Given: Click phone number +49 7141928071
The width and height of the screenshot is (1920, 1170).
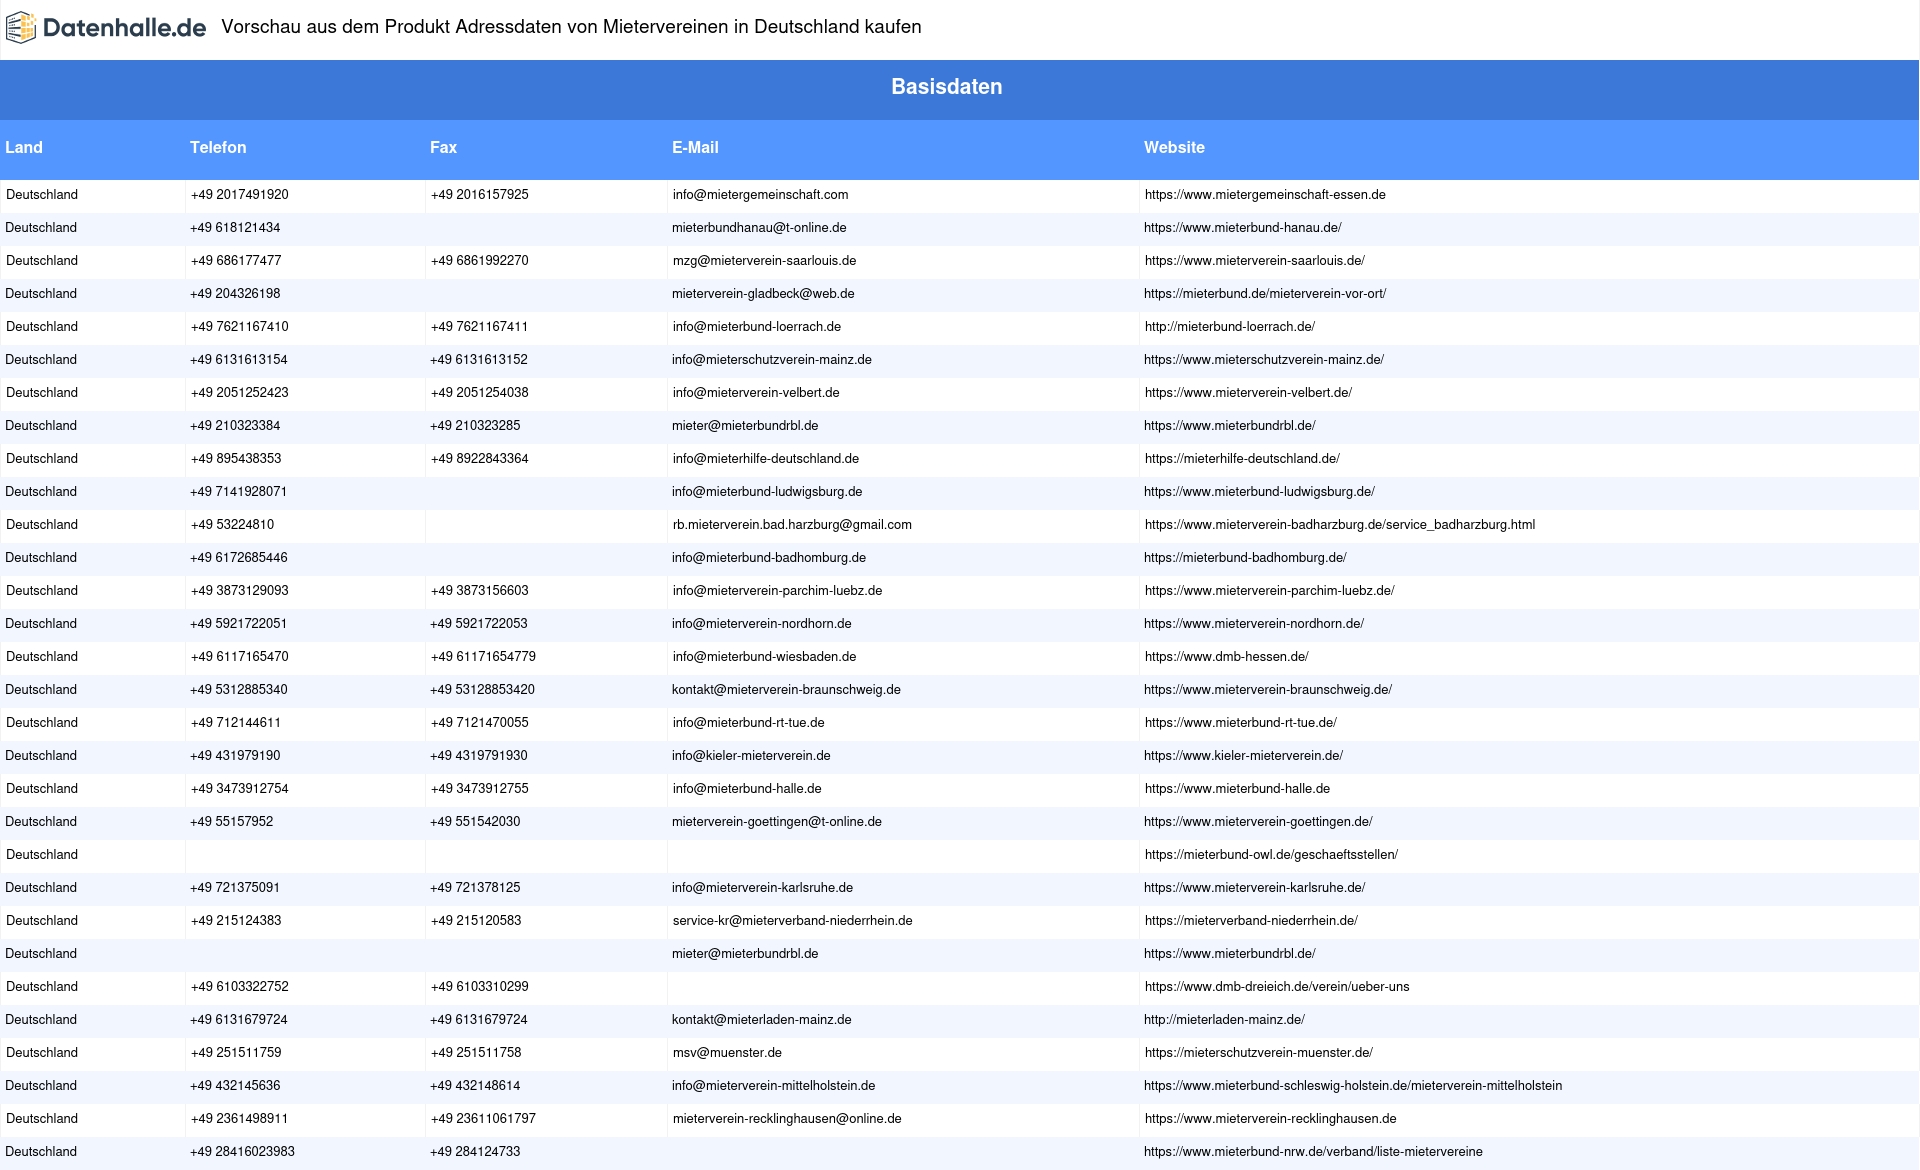Looking at the screenshot, I should coord(239,492).
